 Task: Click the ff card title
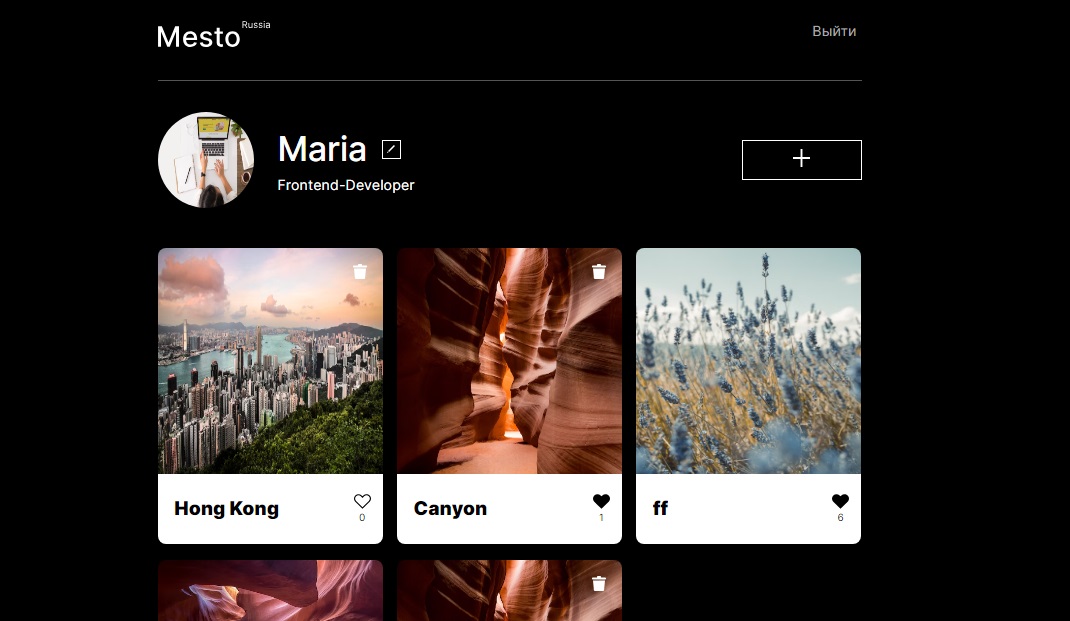660,508
